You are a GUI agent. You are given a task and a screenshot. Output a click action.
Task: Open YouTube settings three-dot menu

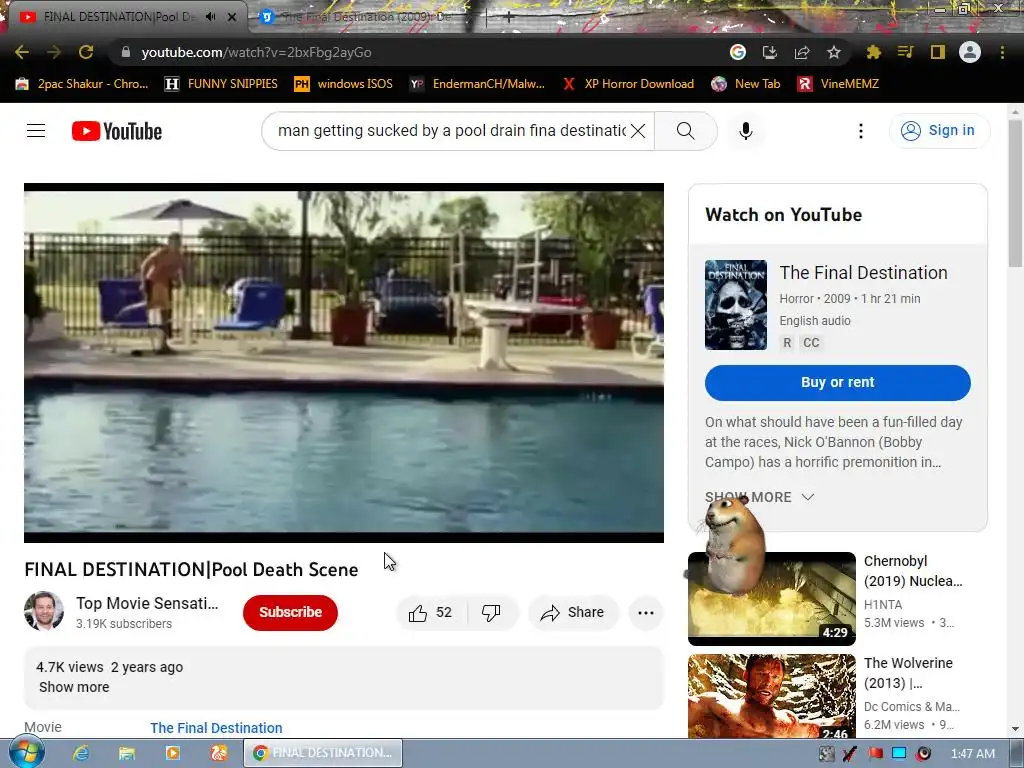(x=861, y=131)
